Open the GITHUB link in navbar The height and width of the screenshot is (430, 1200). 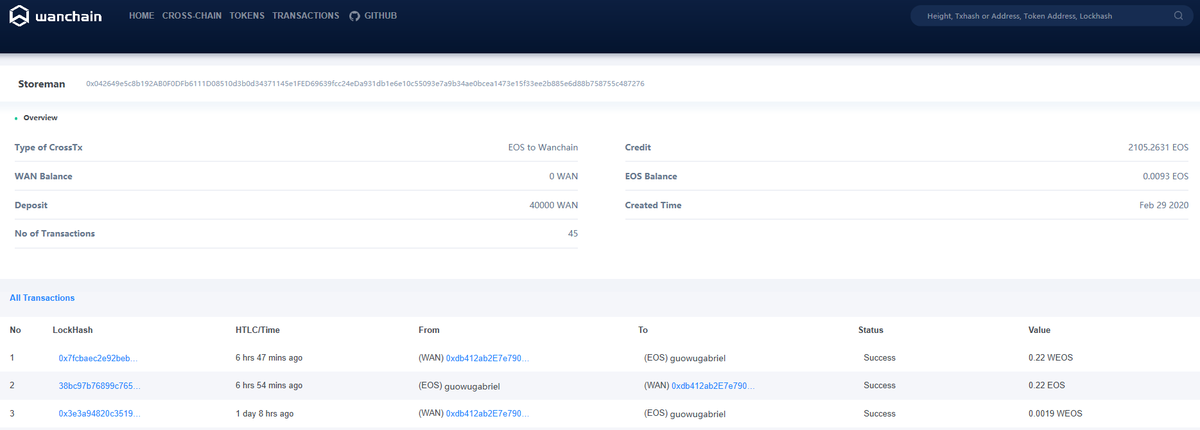[x=381, y=16]
